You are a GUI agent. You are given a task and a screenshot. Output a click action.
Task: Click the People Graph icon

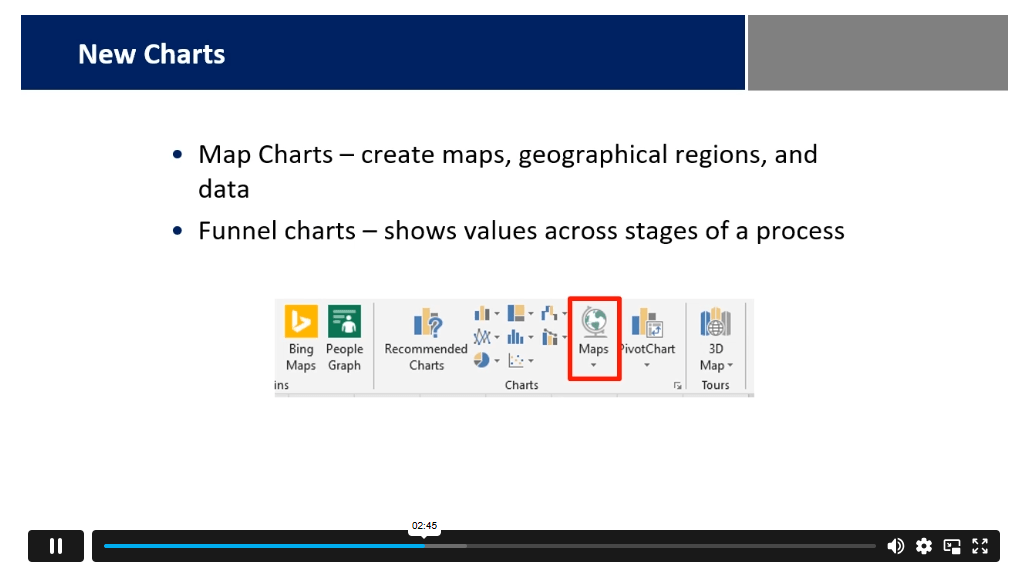click(344, 321)
